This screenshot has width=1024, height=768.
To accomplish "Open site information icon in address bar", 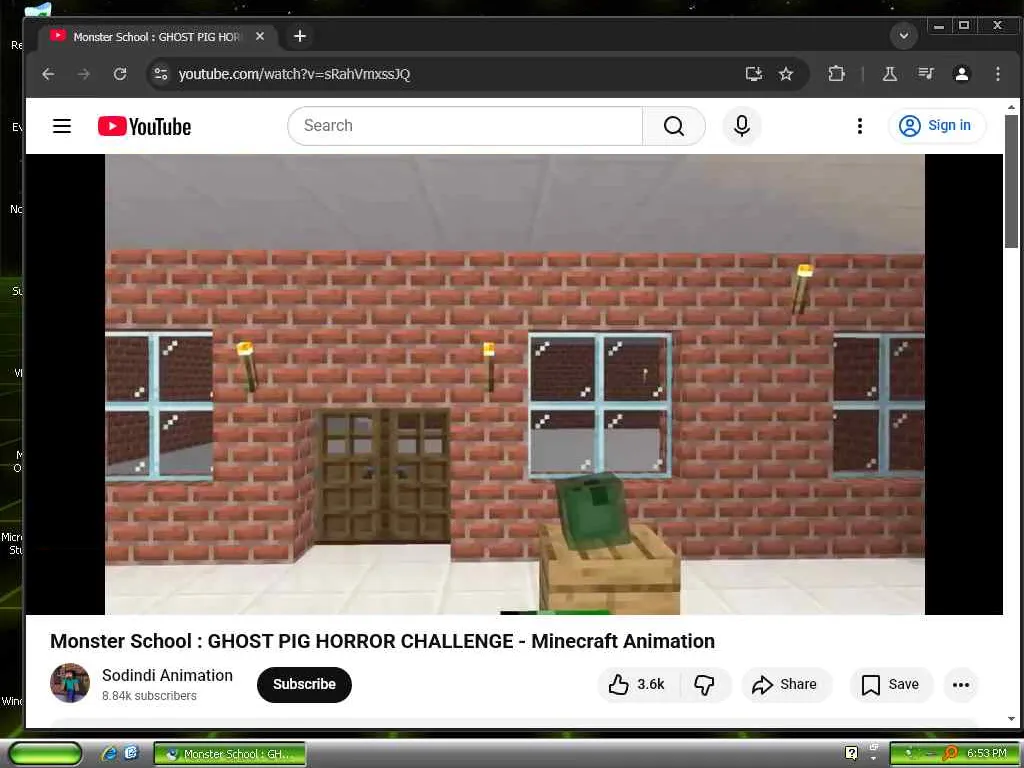I will point(161,74).
